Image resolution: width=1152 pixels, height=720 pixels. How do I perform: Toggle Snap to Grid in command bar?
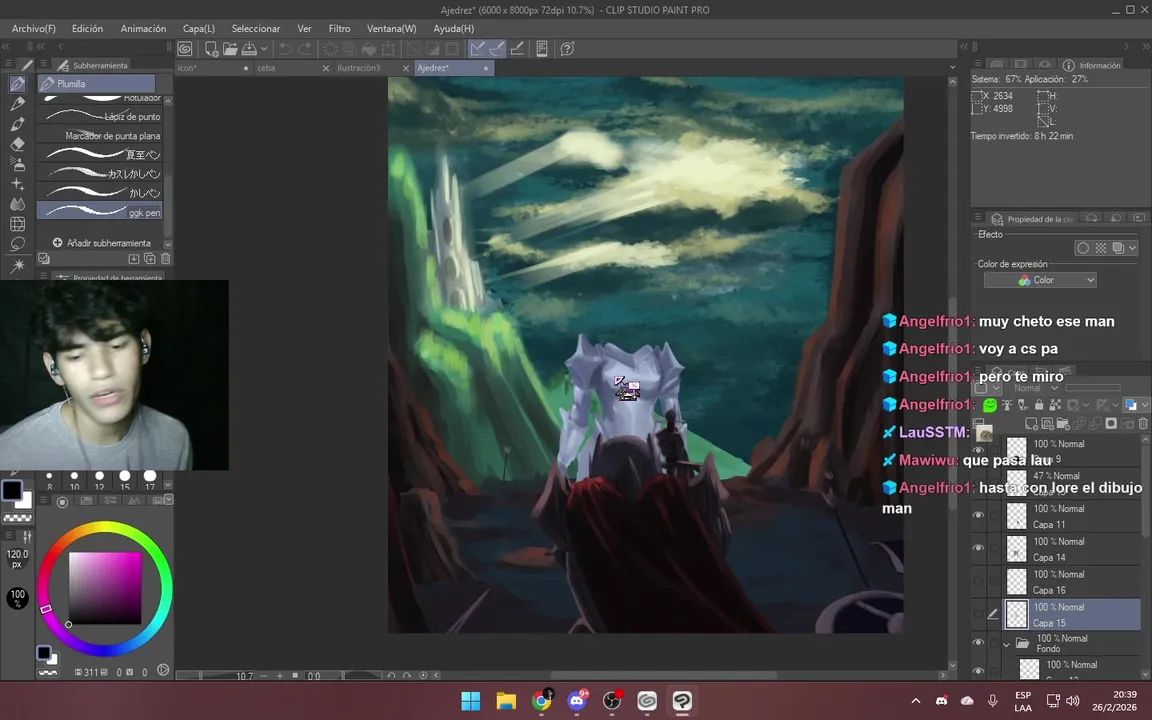[517, 49]
